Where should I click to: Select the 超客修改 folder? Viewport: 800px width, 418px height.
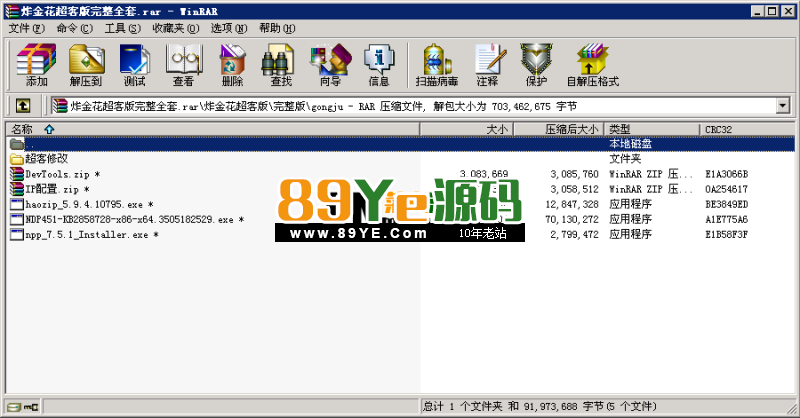pos(46,158)
